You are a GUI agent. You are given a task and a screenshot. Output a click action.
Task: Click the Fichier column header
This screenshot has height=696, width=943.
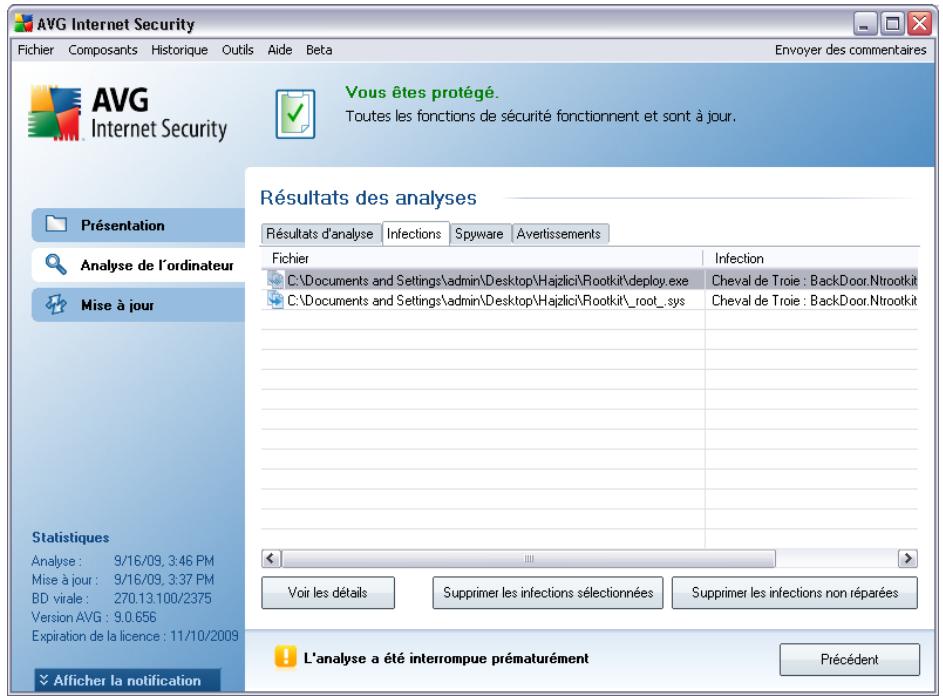pos(482,258)
